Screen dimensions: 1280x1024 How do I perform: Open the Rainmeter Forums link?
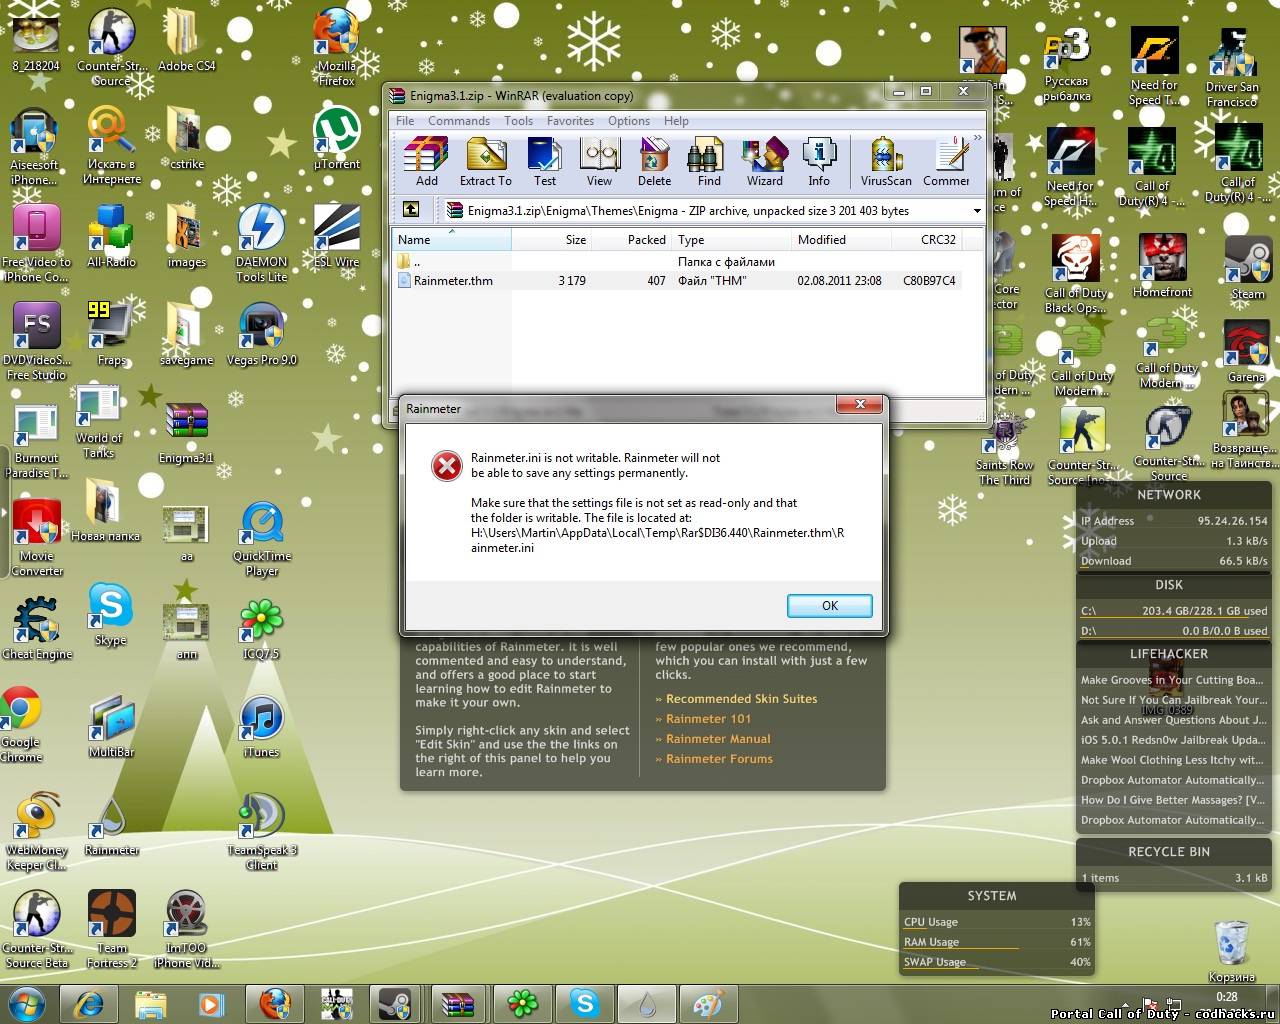point(719,759)
